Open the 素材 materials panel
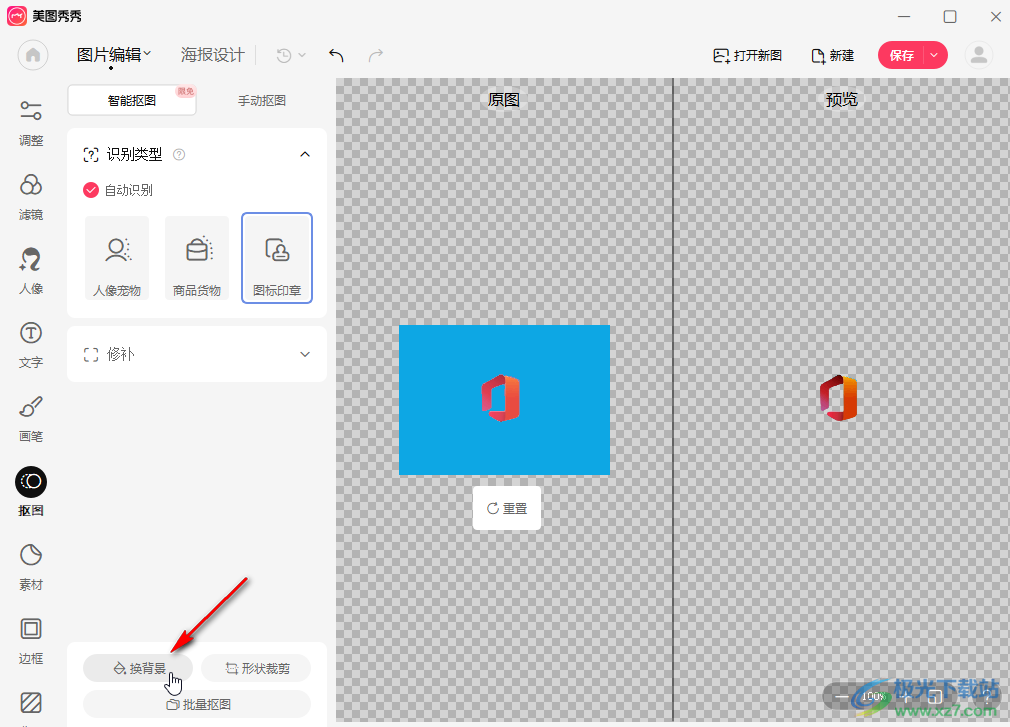The height and width of the screenshot is (727, 1010). pos(31,567)
